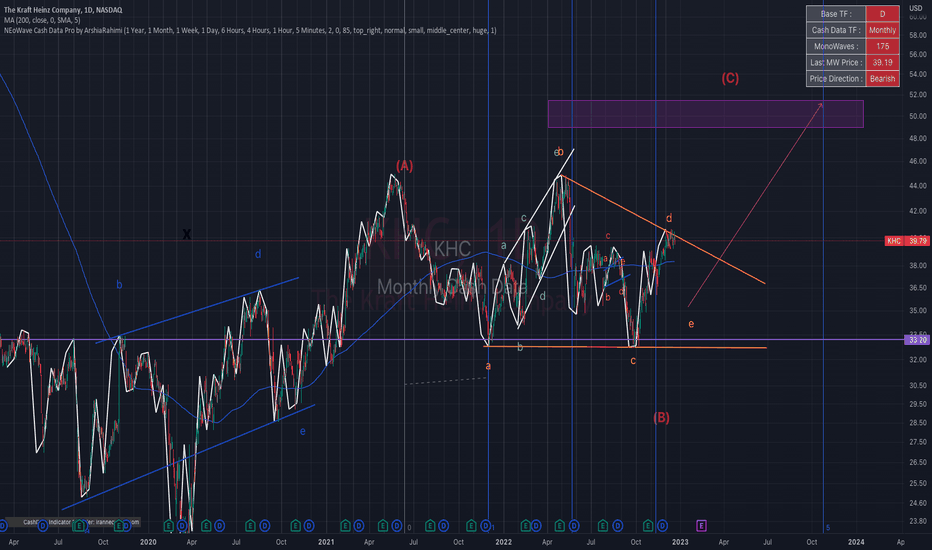Screen dimensions: 932x550
Task: Click the 2021 label on time axis
Action: 326,542
